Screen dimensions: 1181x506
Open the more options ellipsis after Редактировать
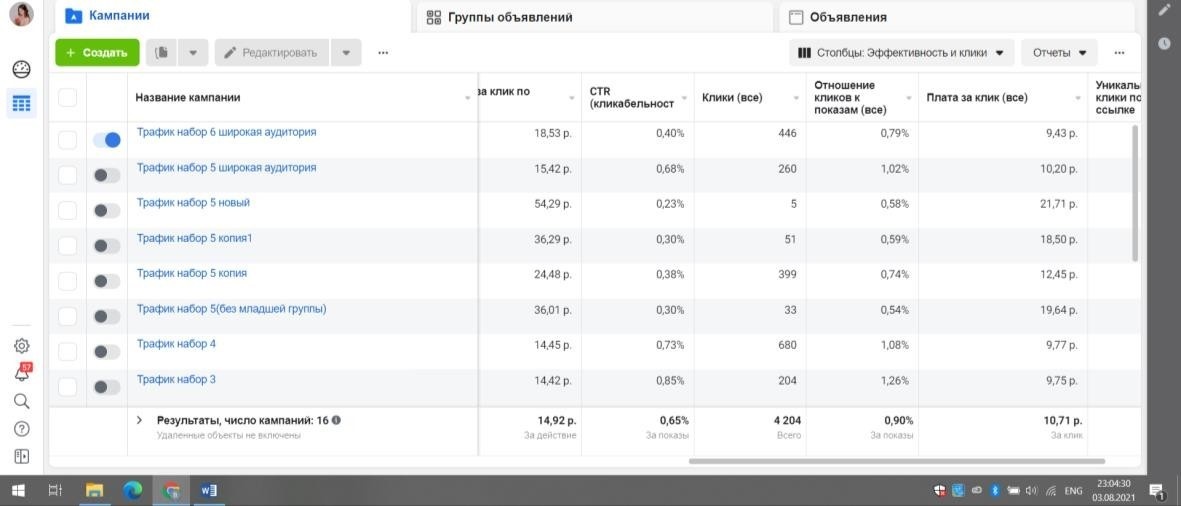click(383, 53)
